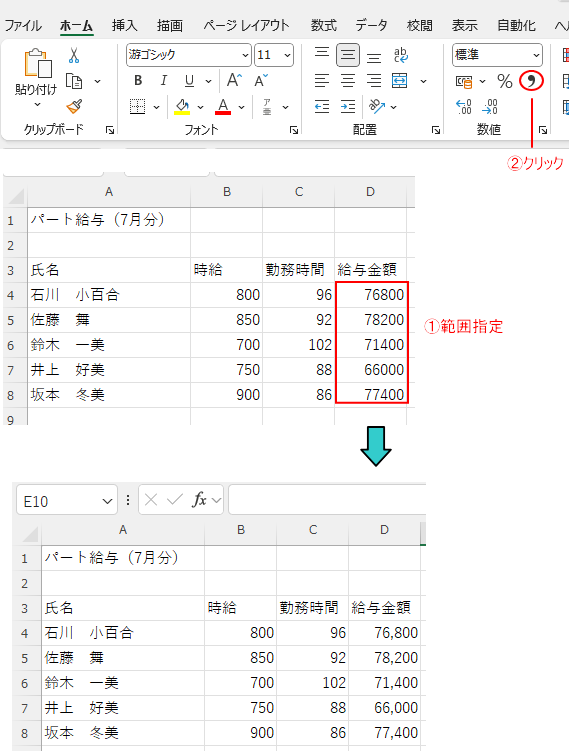Screen dimensions: 569x751
Task: Open the fill color dropdown arrow
Action: (x=200, y=107)
